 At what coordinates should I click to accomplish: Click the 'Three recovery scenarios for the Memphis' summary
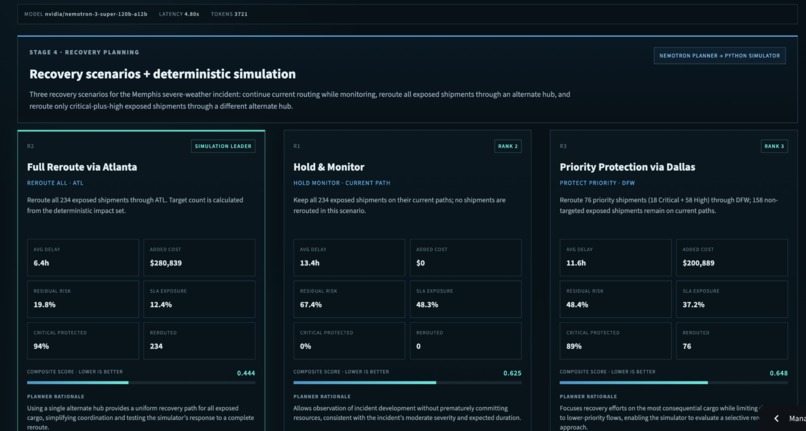coord(300,100)
